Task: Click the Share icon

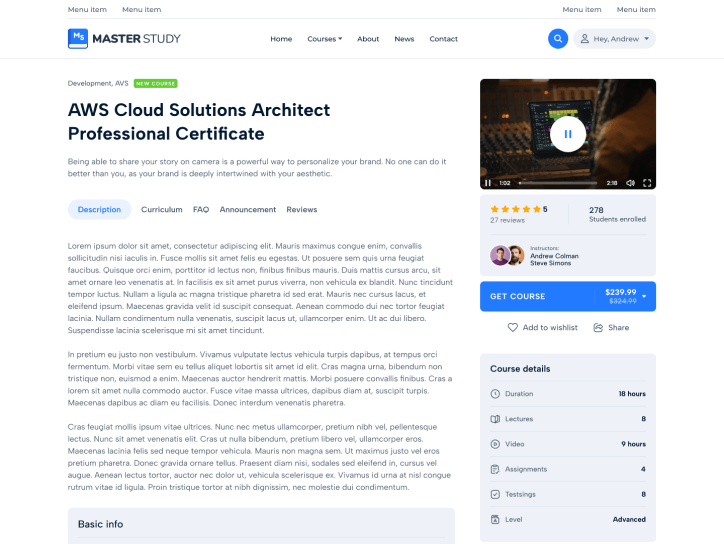Action: 598,327
